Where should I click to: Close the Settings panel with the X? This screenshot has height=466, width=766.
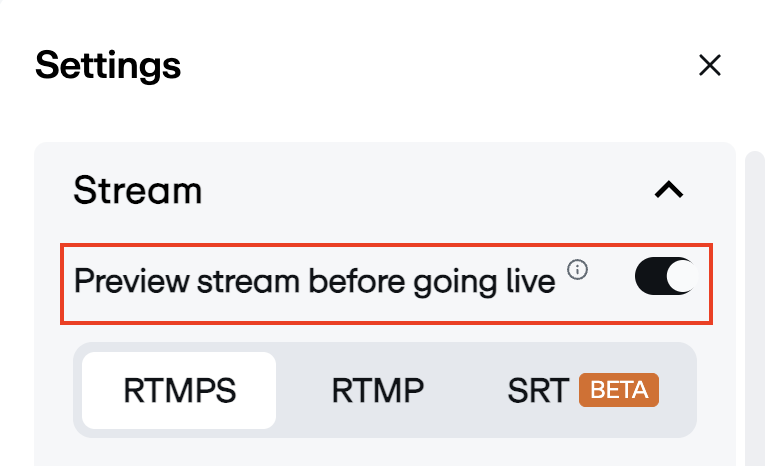click(x=709, y=66)
